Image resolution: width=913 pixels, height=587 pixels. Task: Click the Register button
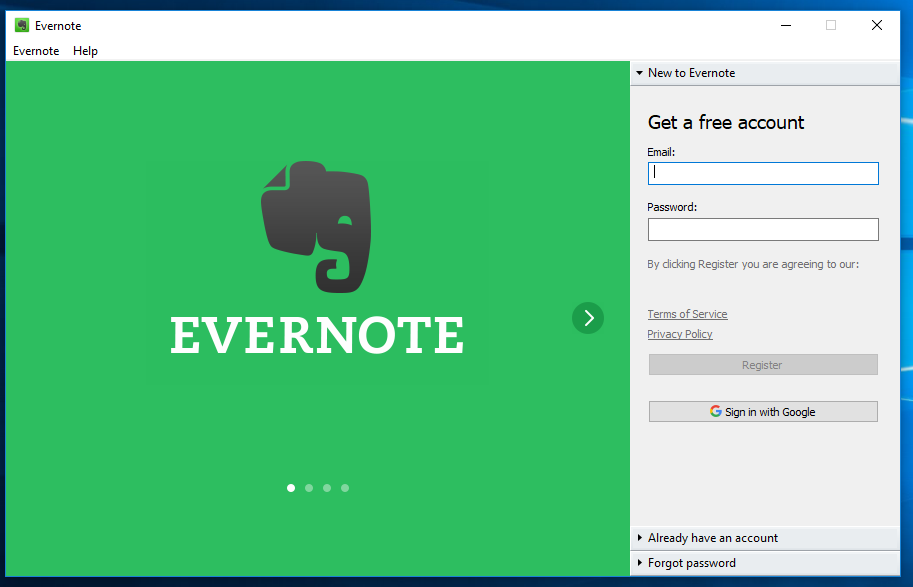[763, 365]
